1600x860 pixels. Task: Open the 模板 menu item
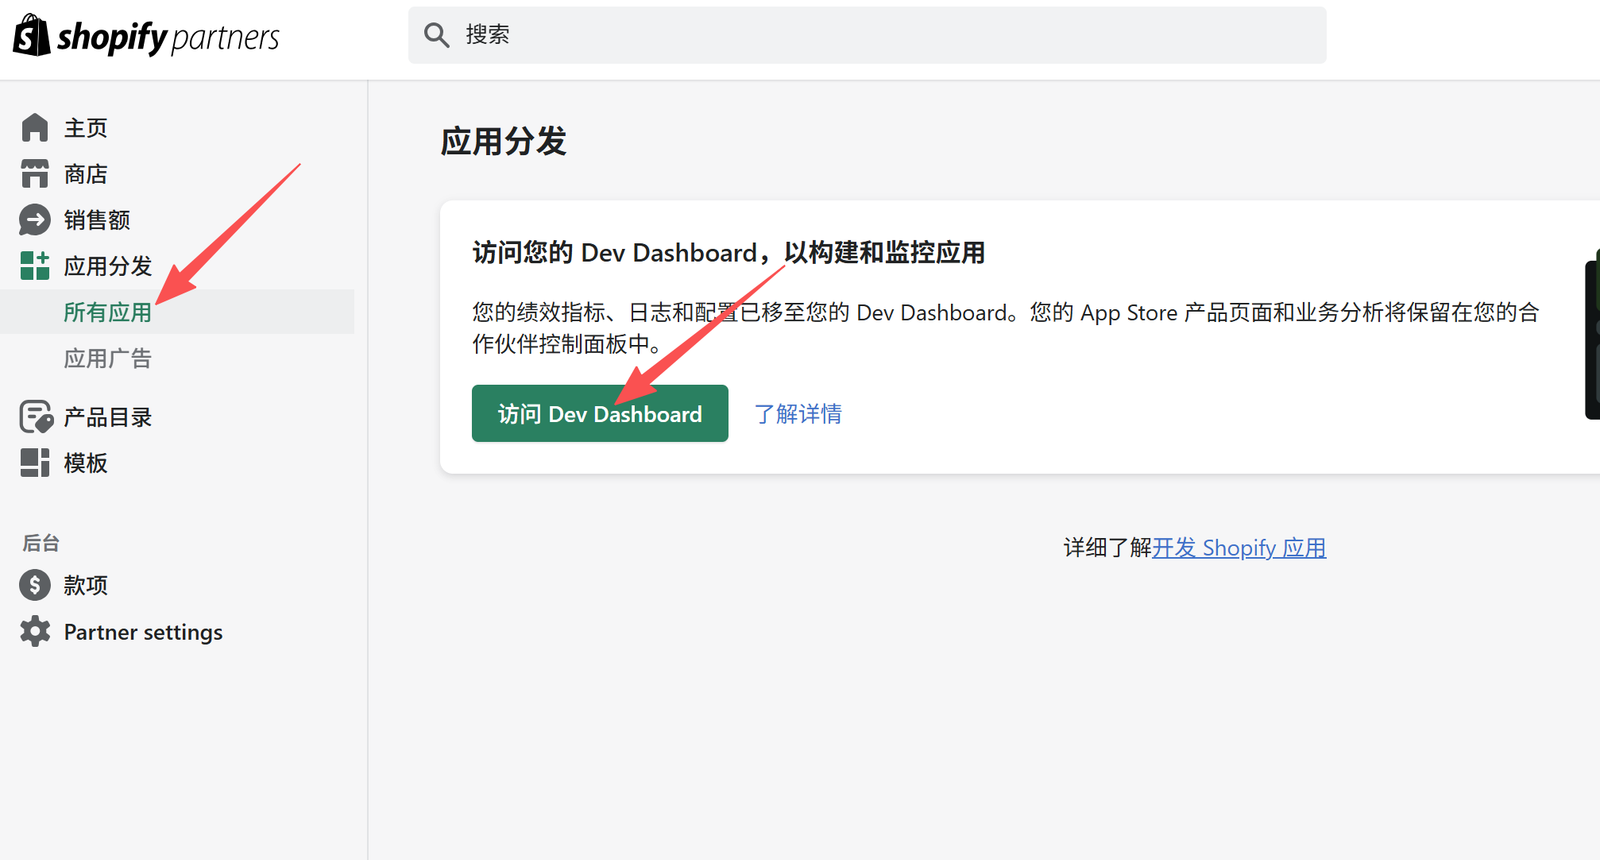pos(86,463)
